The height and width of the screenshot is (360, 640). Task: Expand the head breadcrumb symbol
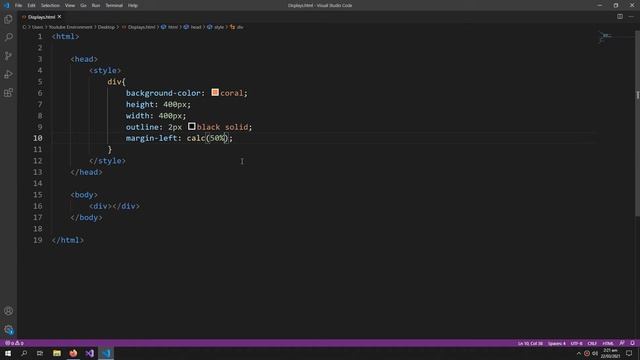point(196,27)
